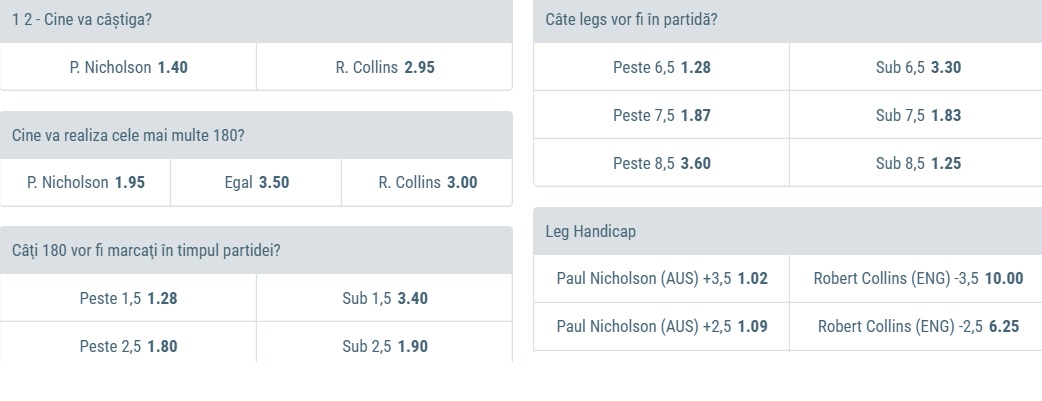Choose Sub 1,5 odds 3.40
Viewport: 1042px width, 401px height.
point(385,298)
